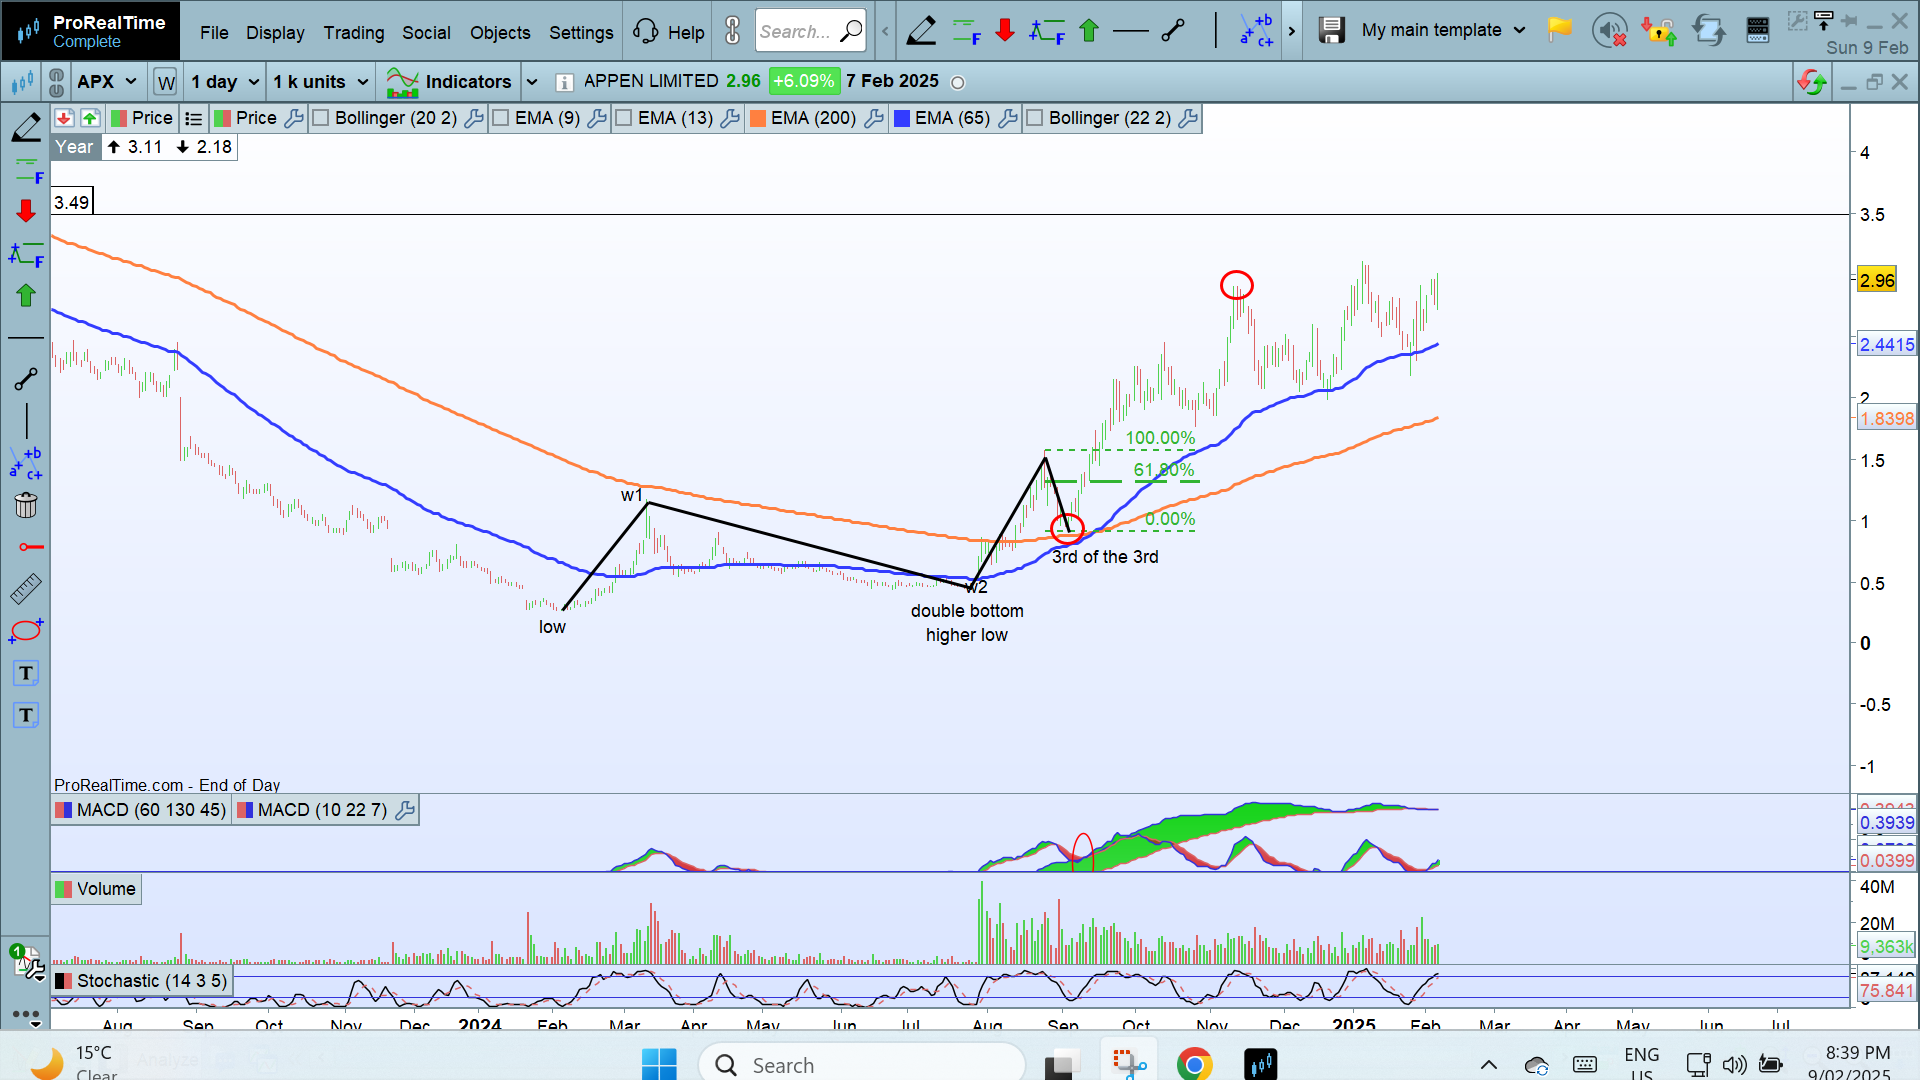Enable the Bollinger (20 2) checkbox
The height and width of the screenshot is (1080, 1920).
tap(321, 118)
